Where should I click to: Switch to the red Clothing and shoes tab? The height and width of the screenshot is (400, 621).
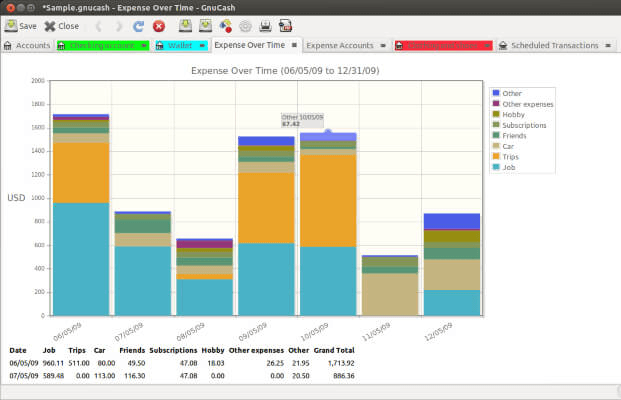pyautogui.click(x=442, y=46)
